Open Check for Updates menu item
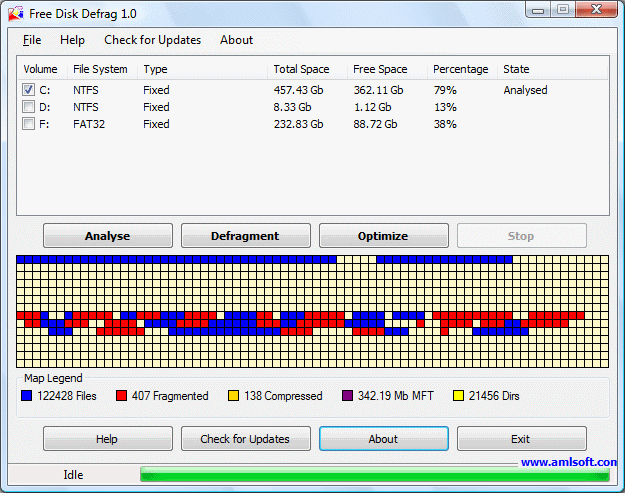 click(x=153, y=40)
